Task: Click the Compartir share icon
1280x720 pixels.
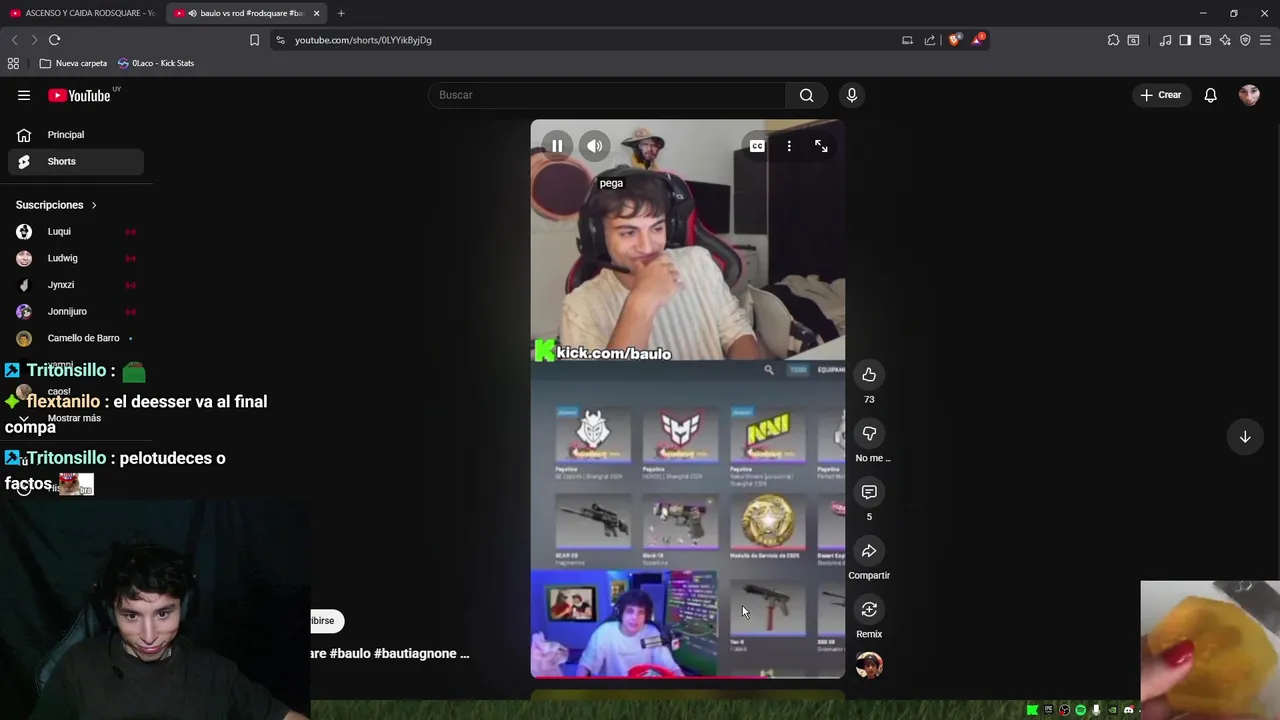Action: [869, 551]
